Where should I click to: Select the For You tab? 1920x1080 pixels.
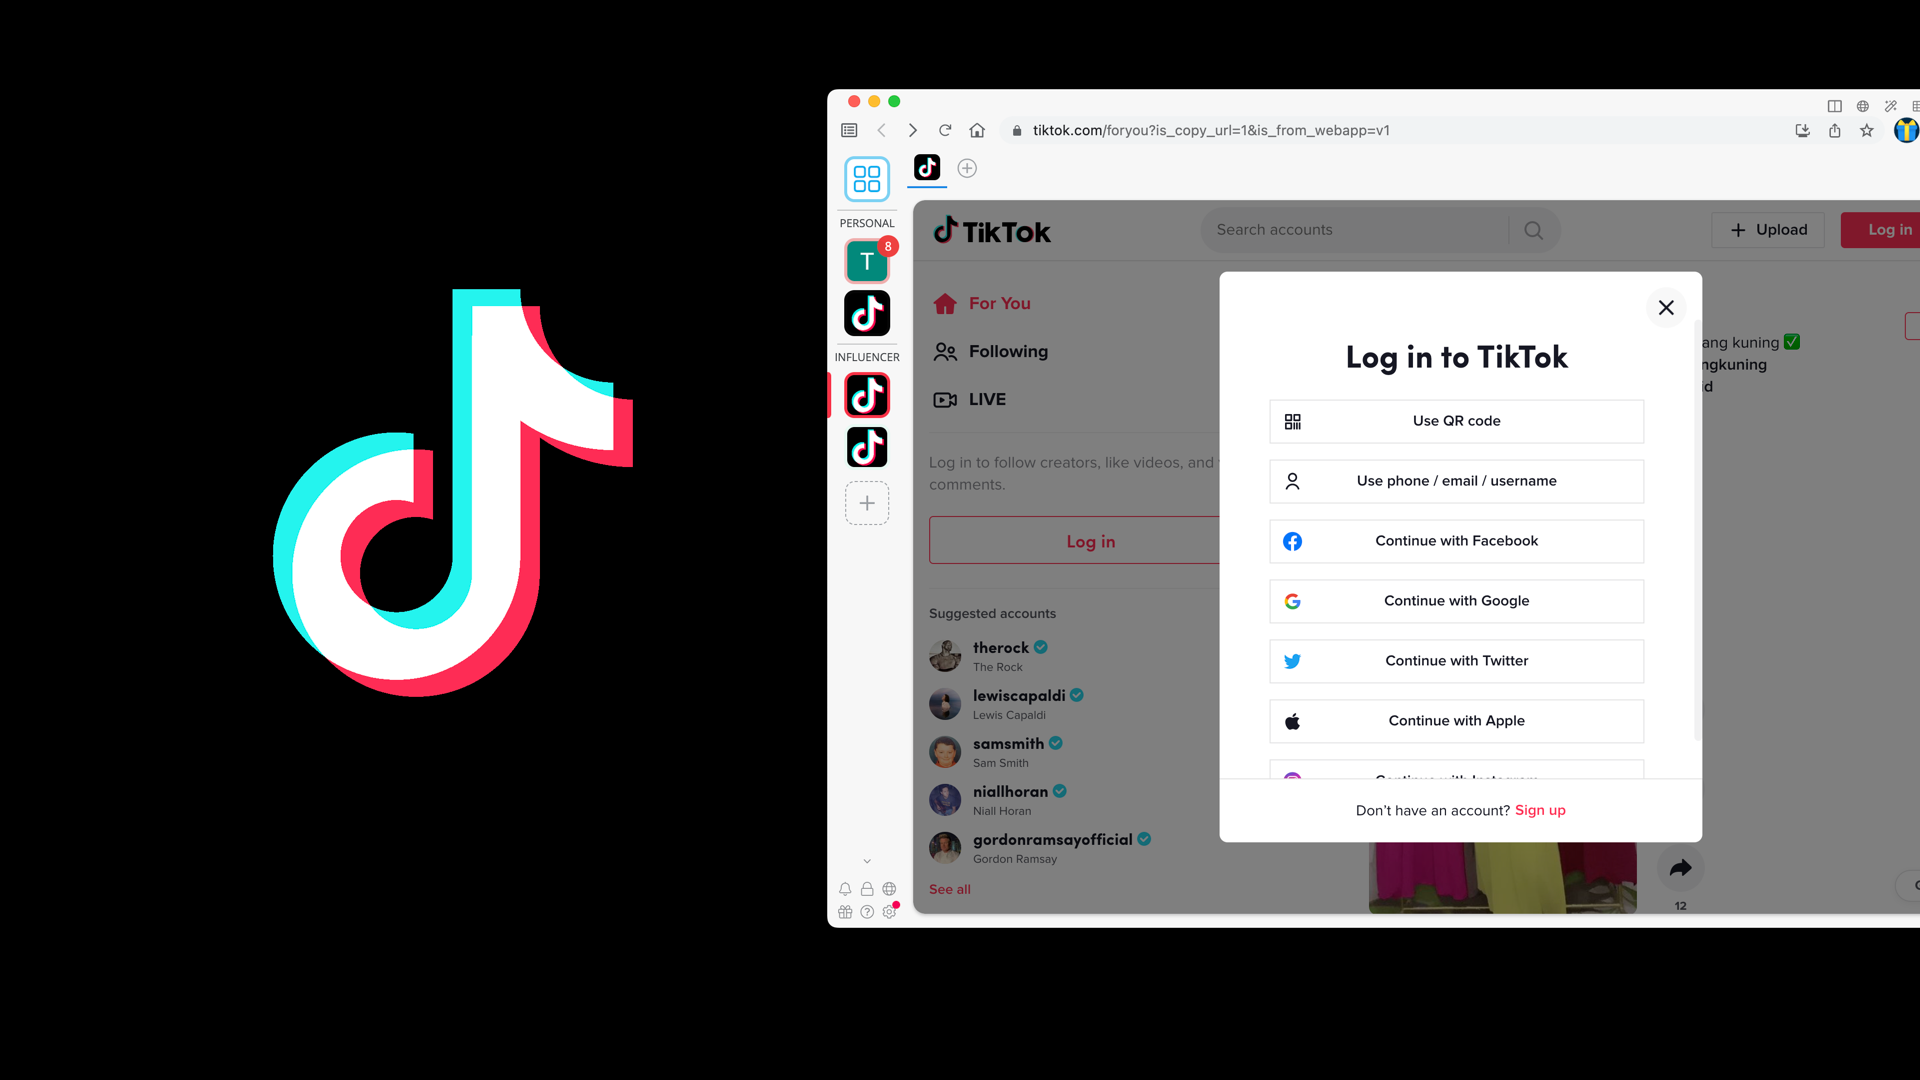click(x=1000, y=302)
